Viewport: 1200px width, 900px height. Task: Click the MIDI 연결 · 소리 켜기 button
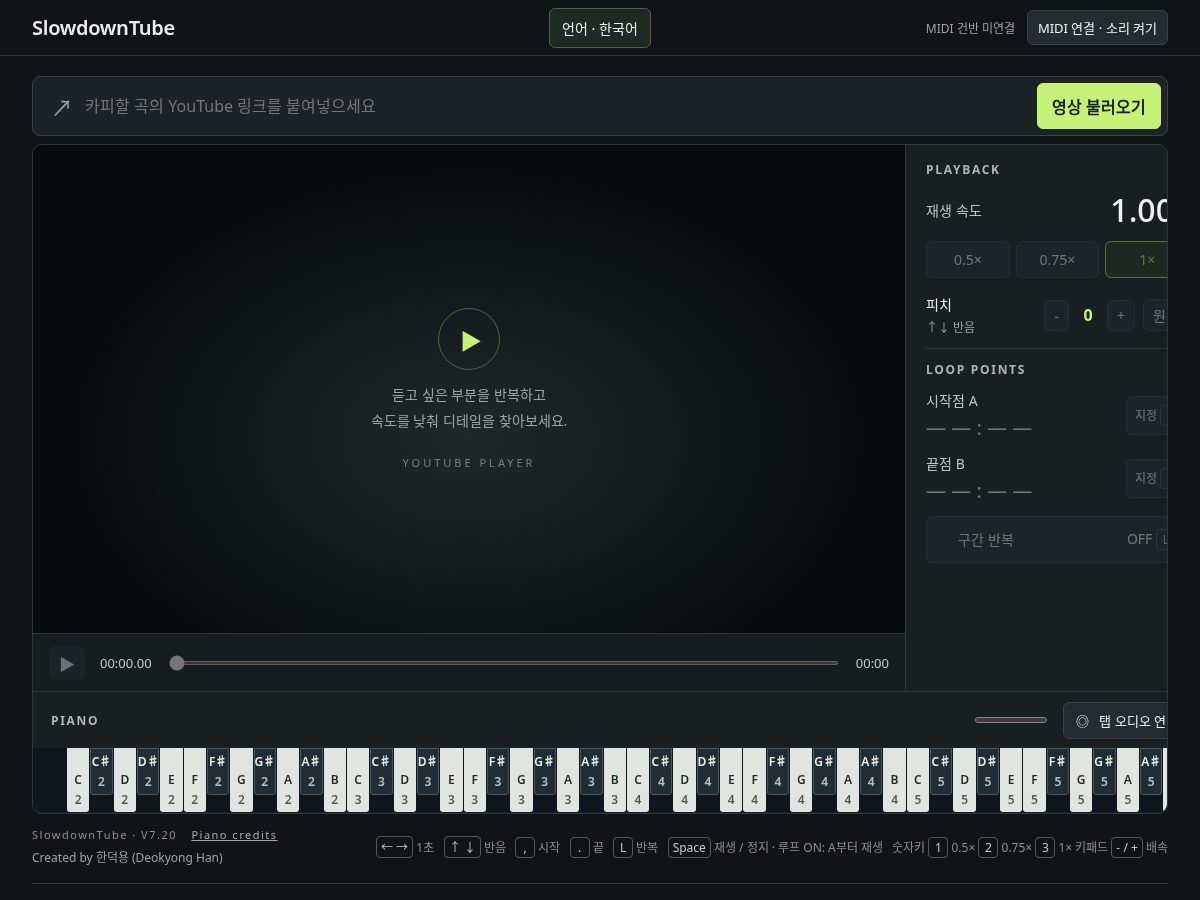(x=1097, y=28)
